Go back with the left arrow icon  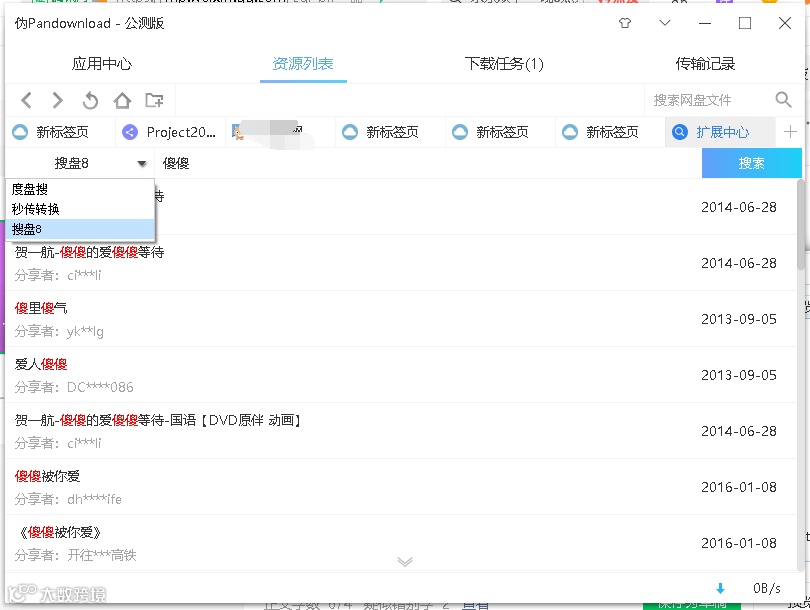26,100
